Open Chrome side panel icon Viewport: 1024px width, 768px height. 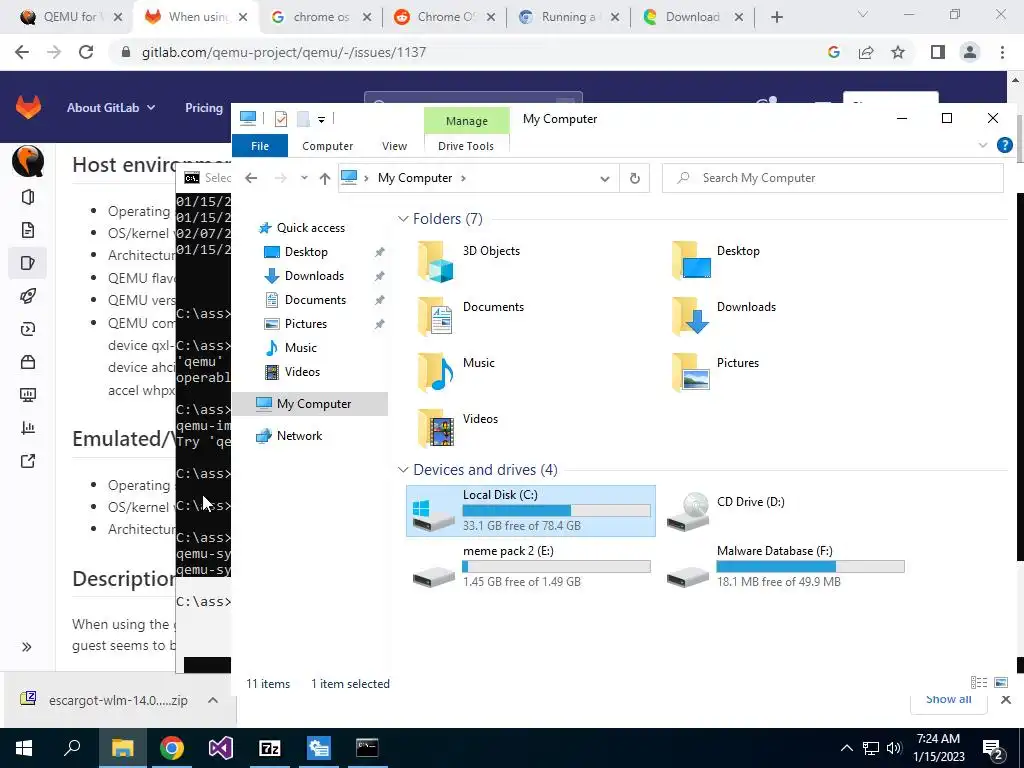pyautogui.click(x=938, y=52)
